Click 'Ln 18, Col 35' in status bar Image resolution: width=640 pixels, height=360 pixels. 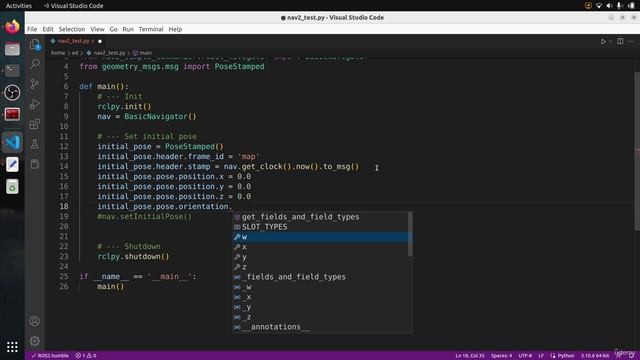pos(470,356)
